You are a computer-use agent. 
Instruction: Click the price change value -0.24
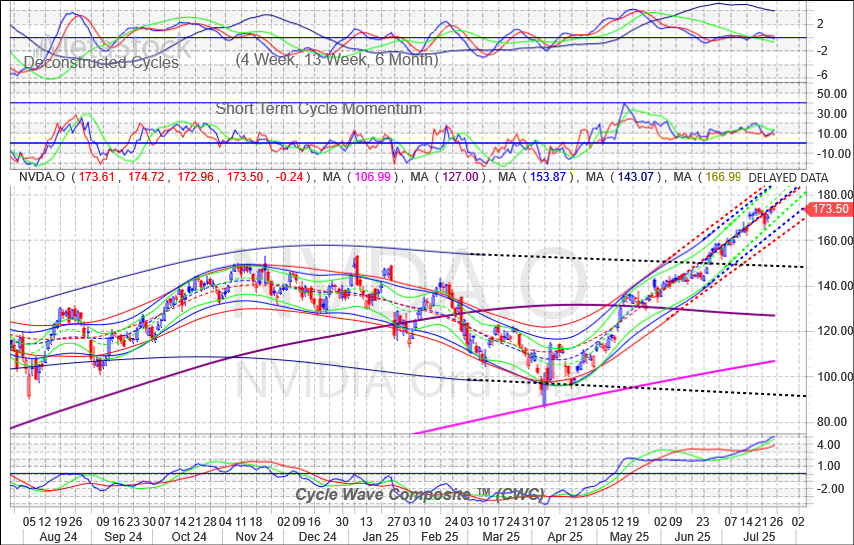click(289, 177)
